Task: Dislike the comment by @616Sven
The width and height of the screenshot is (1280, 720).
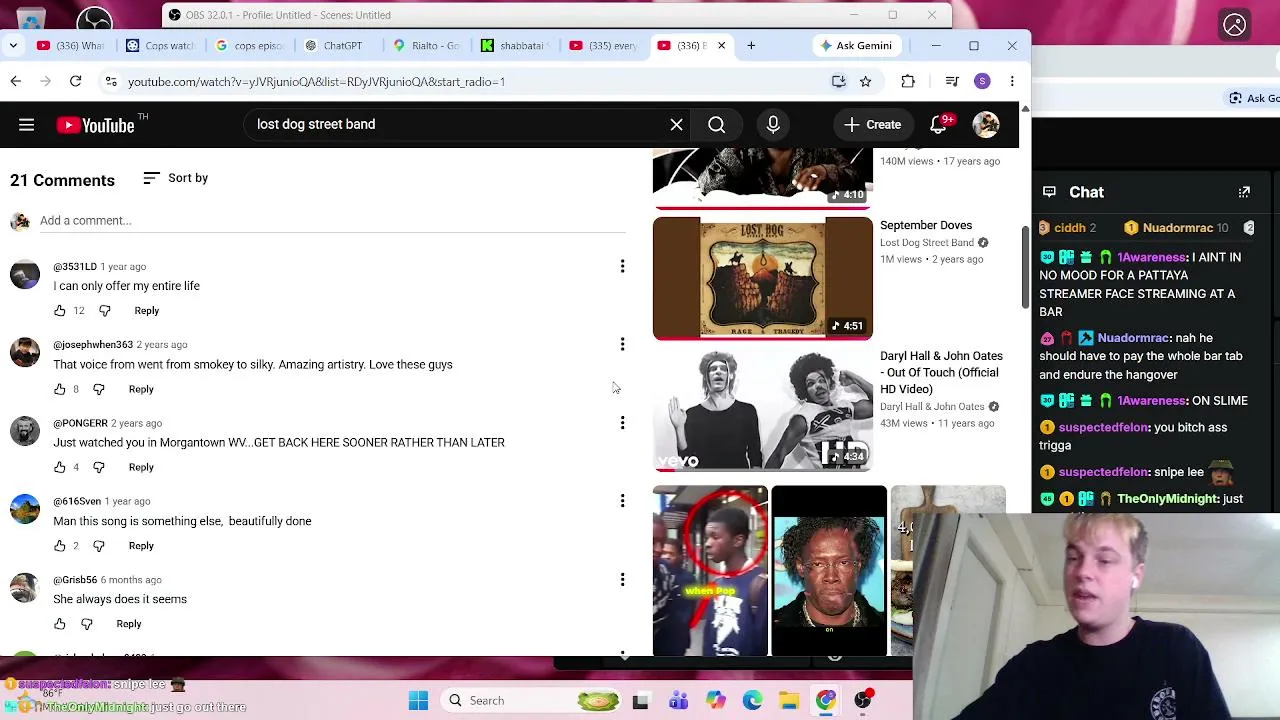Action: point(99,546)
